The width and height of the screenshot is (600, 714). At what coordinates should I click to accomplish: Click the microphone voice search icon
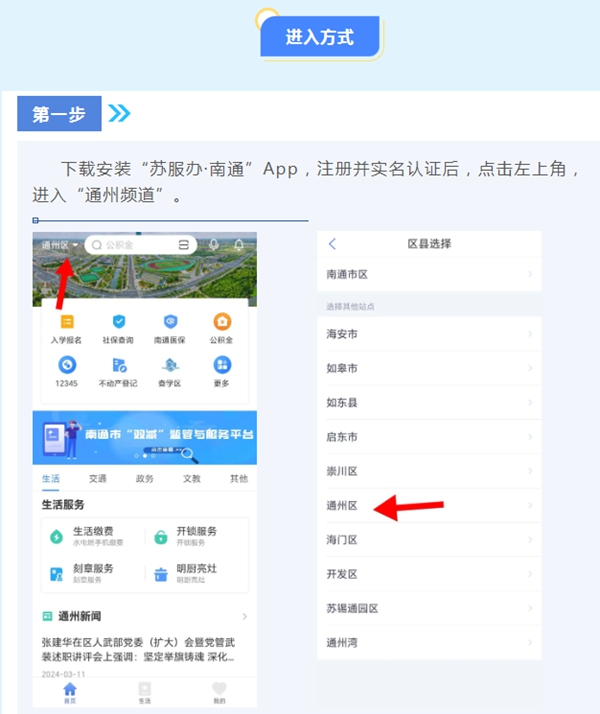[213, 245]
